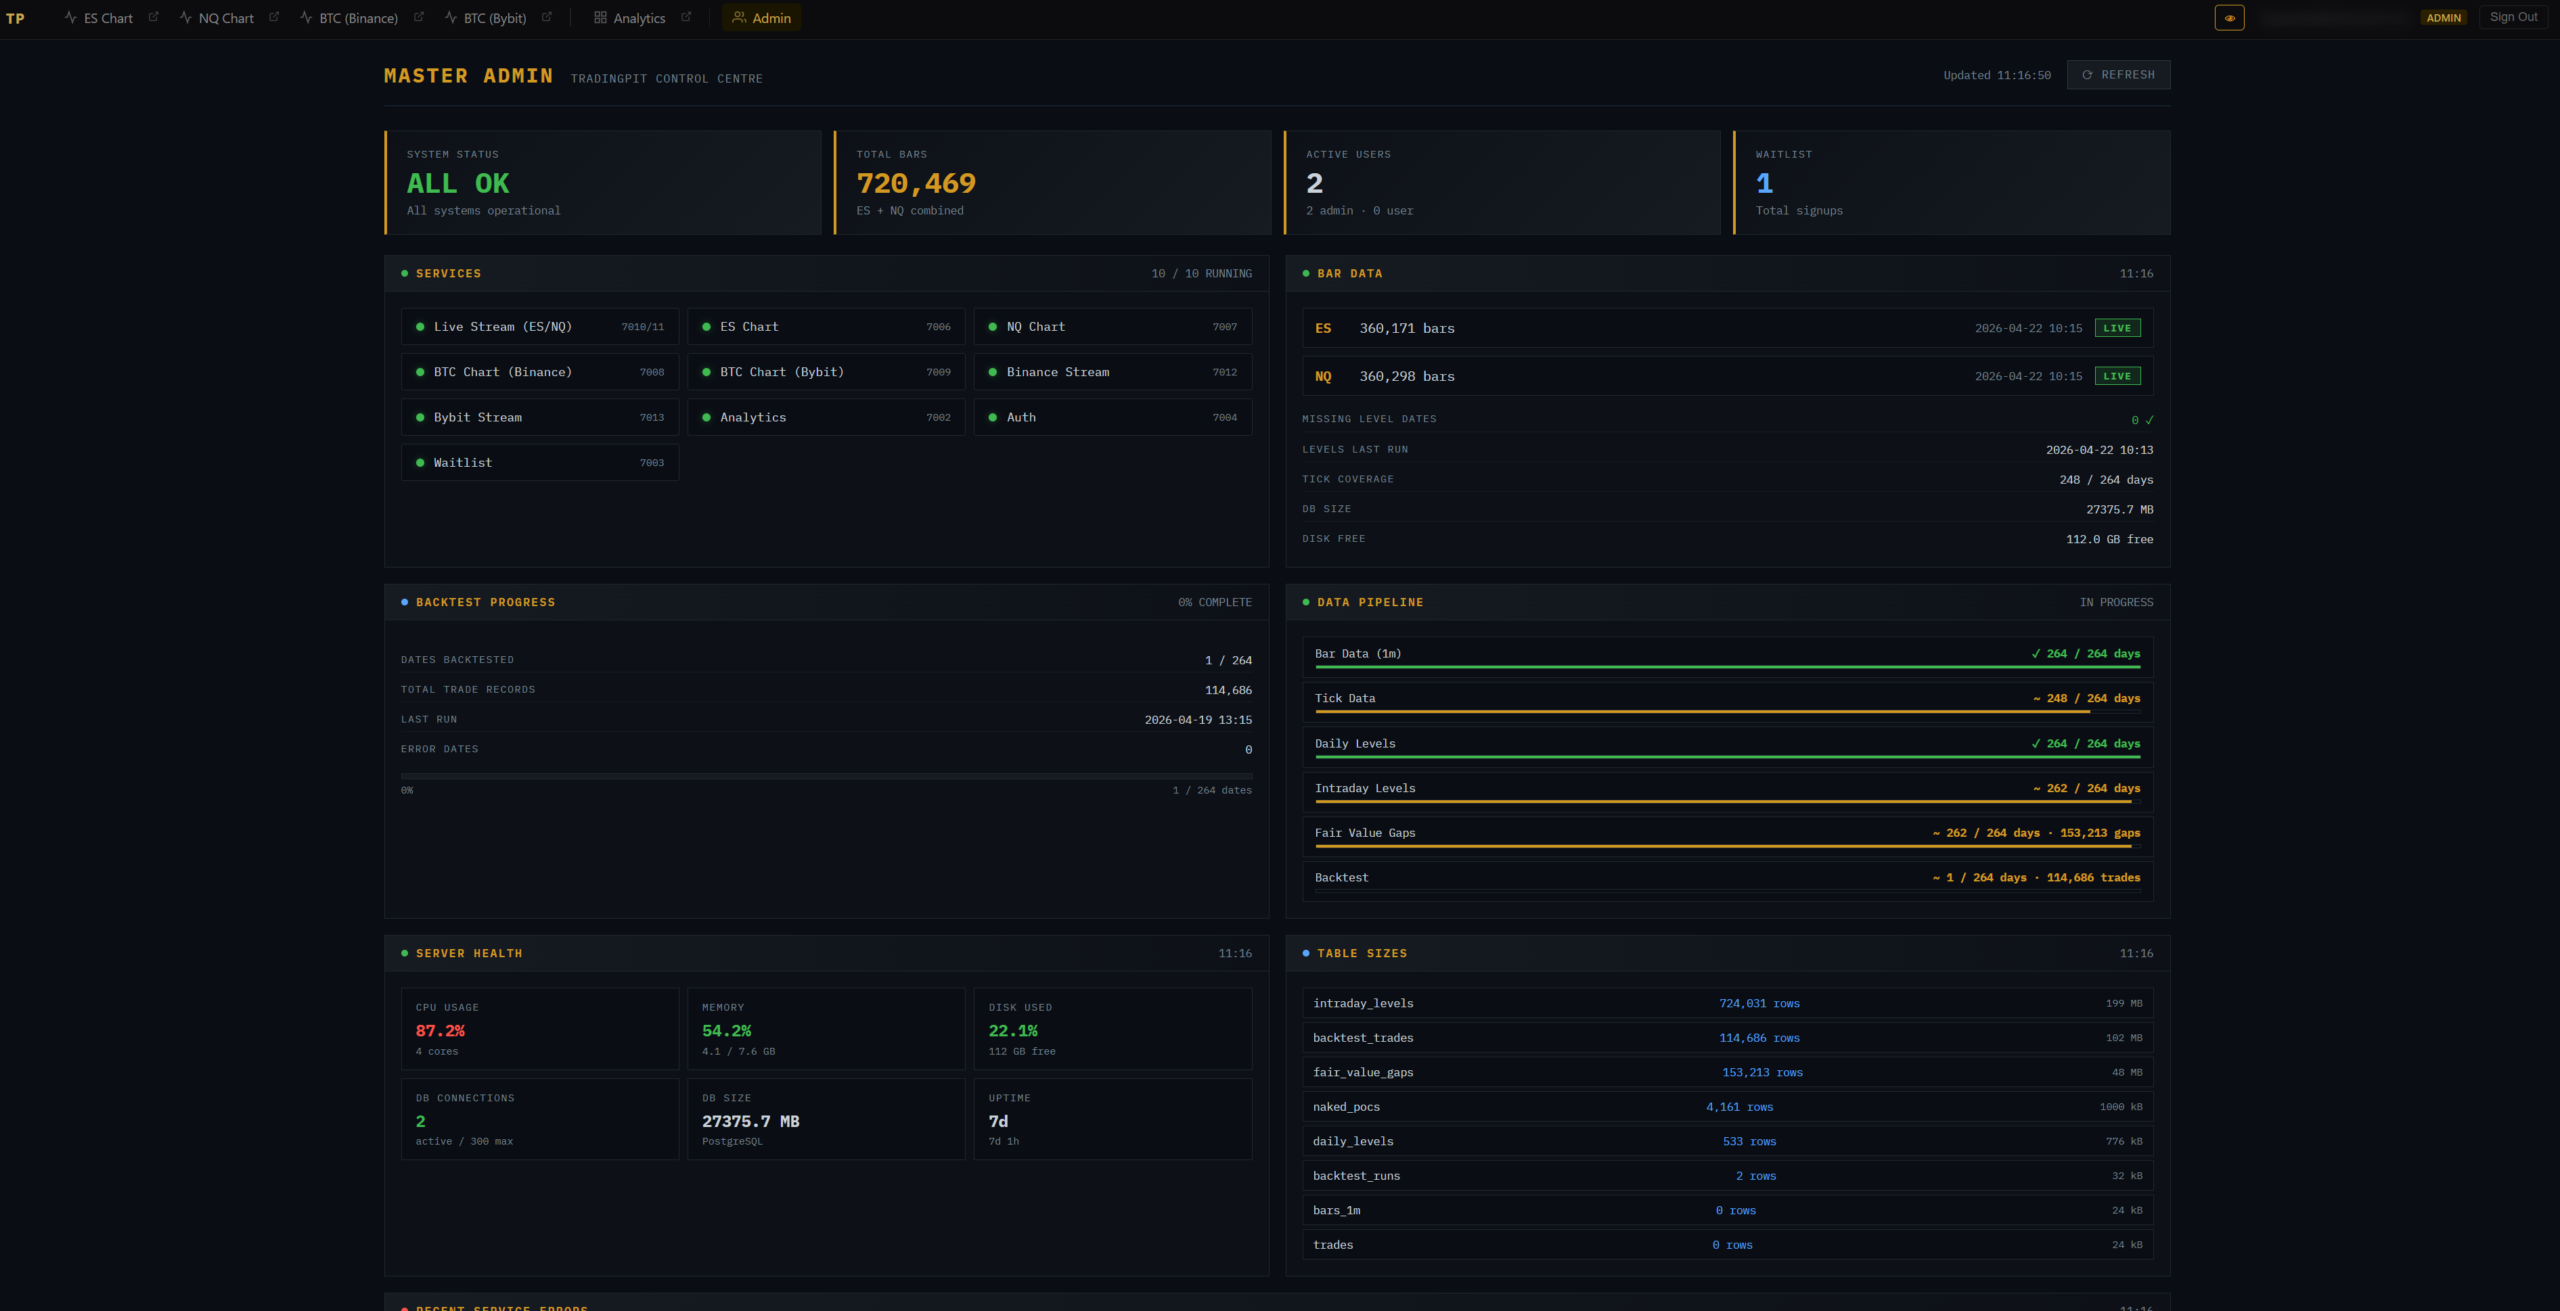This screenshot has width=2560, height=1311.
Task: Select the Daily Levels pipeline row
Action: click(1727, 746)
